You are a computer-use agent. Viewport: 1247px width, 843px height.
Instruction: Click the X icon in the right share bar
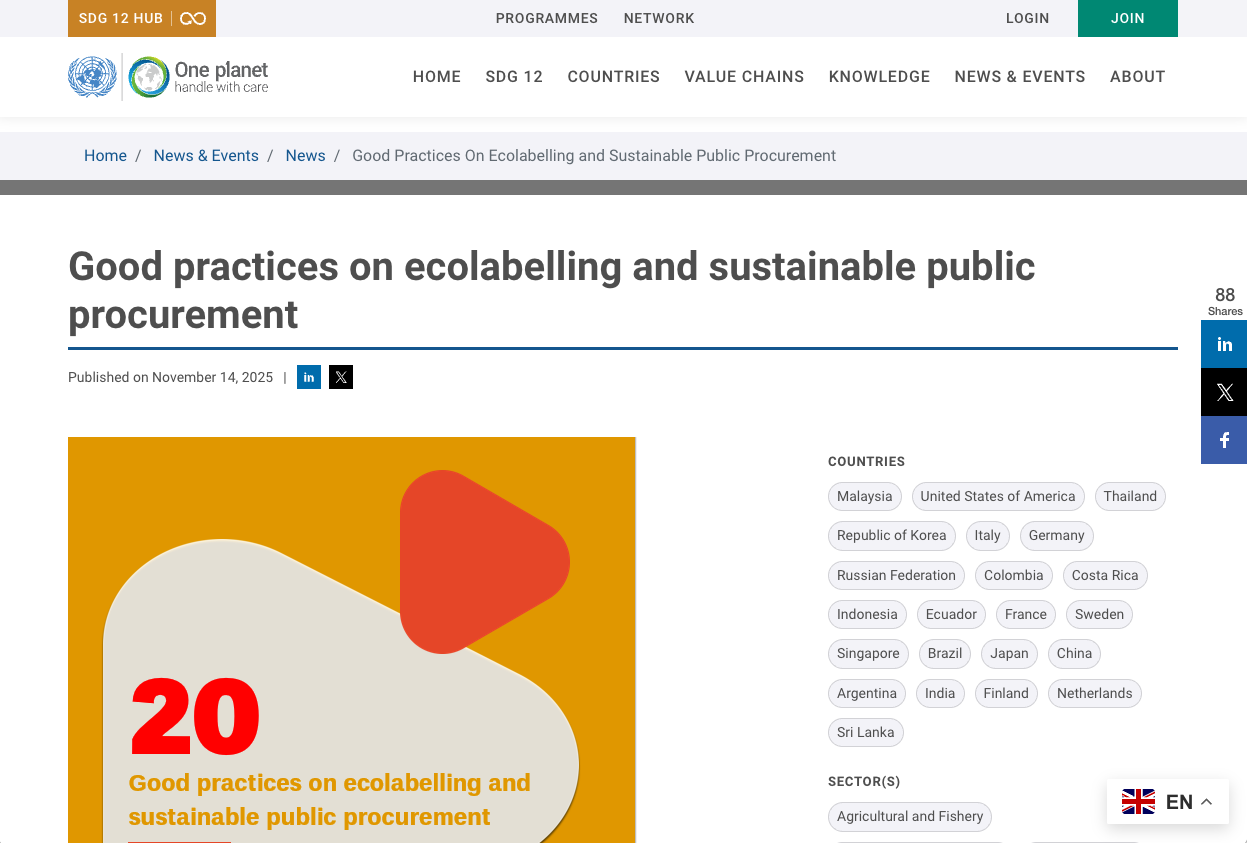click(x=1223, y=392)
